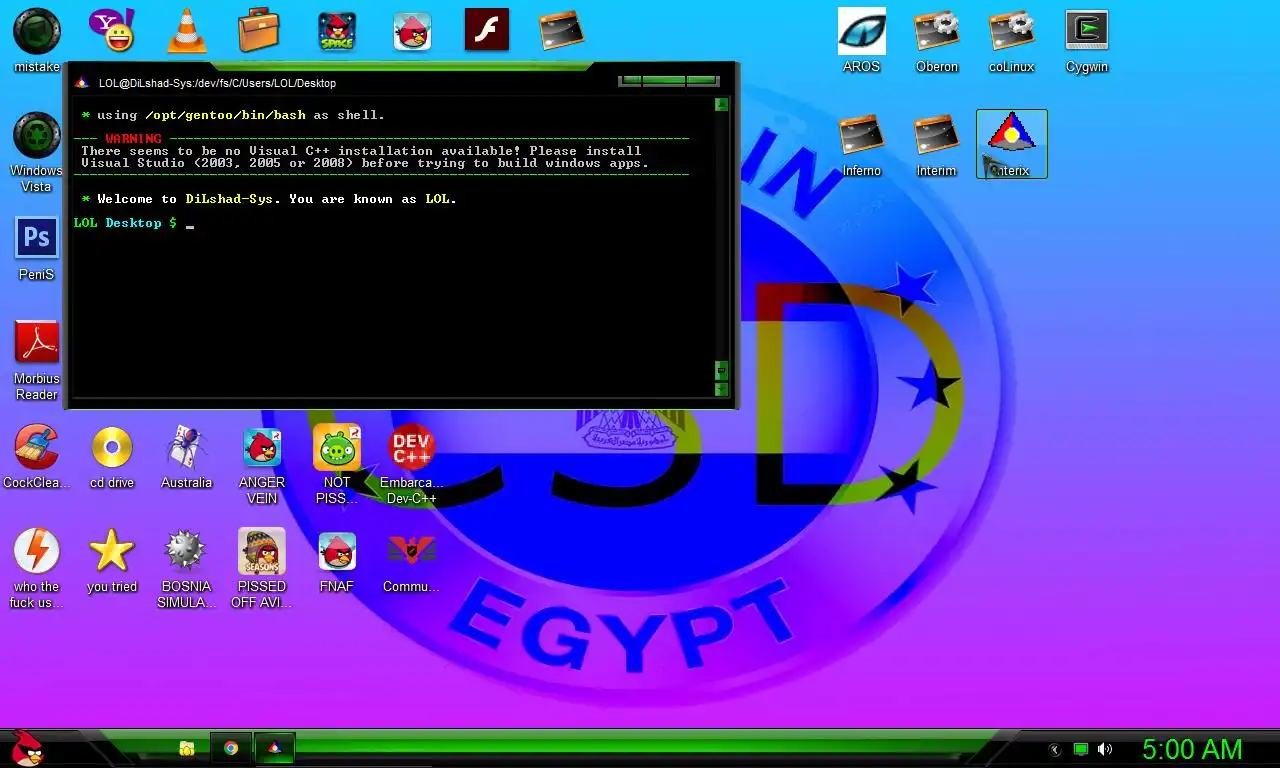Image resolution: width=1280 pixels, height=768 pixels.
Task: Open the cd drive disc icon
Action: tap(112, 457)
